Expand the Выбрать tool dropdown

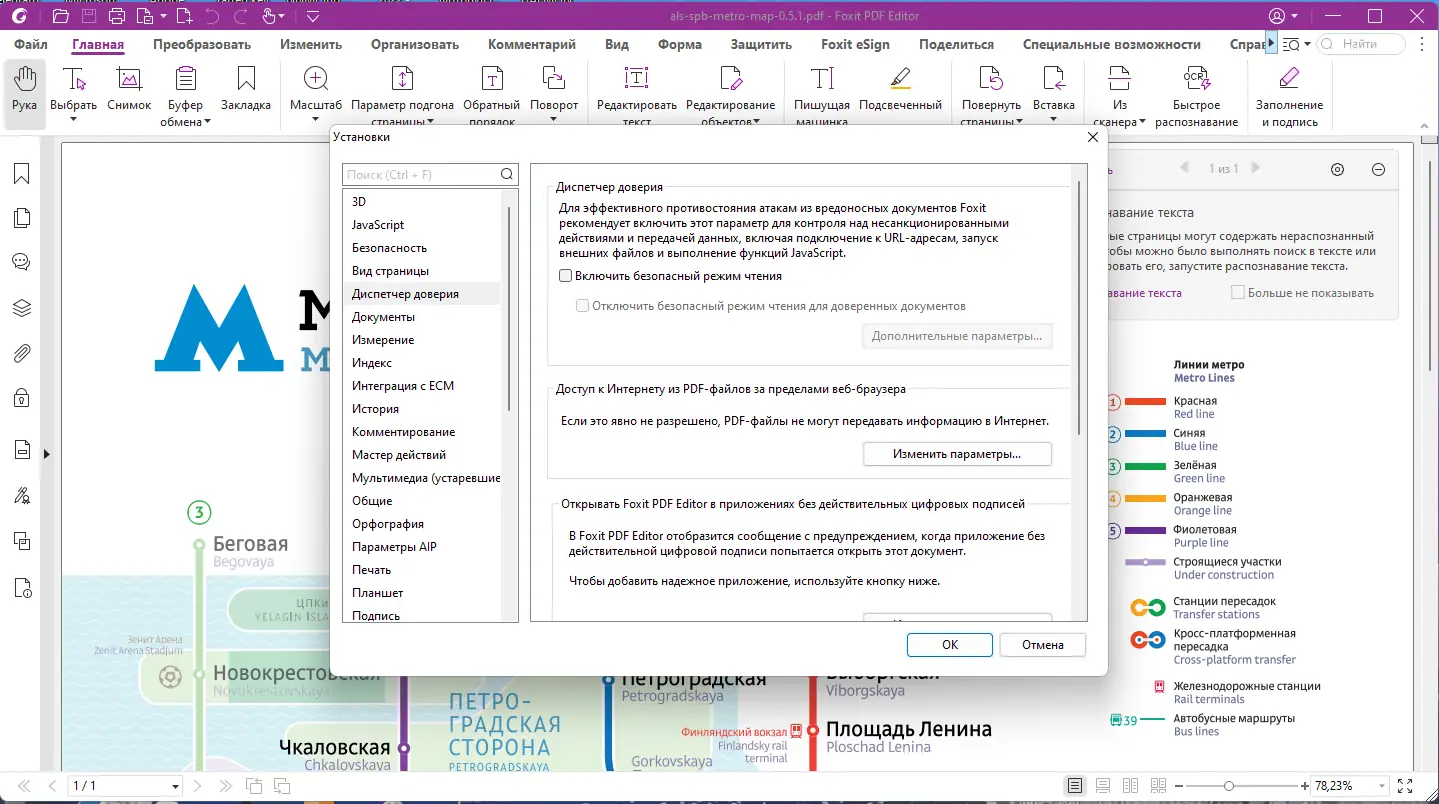point(74,119)
